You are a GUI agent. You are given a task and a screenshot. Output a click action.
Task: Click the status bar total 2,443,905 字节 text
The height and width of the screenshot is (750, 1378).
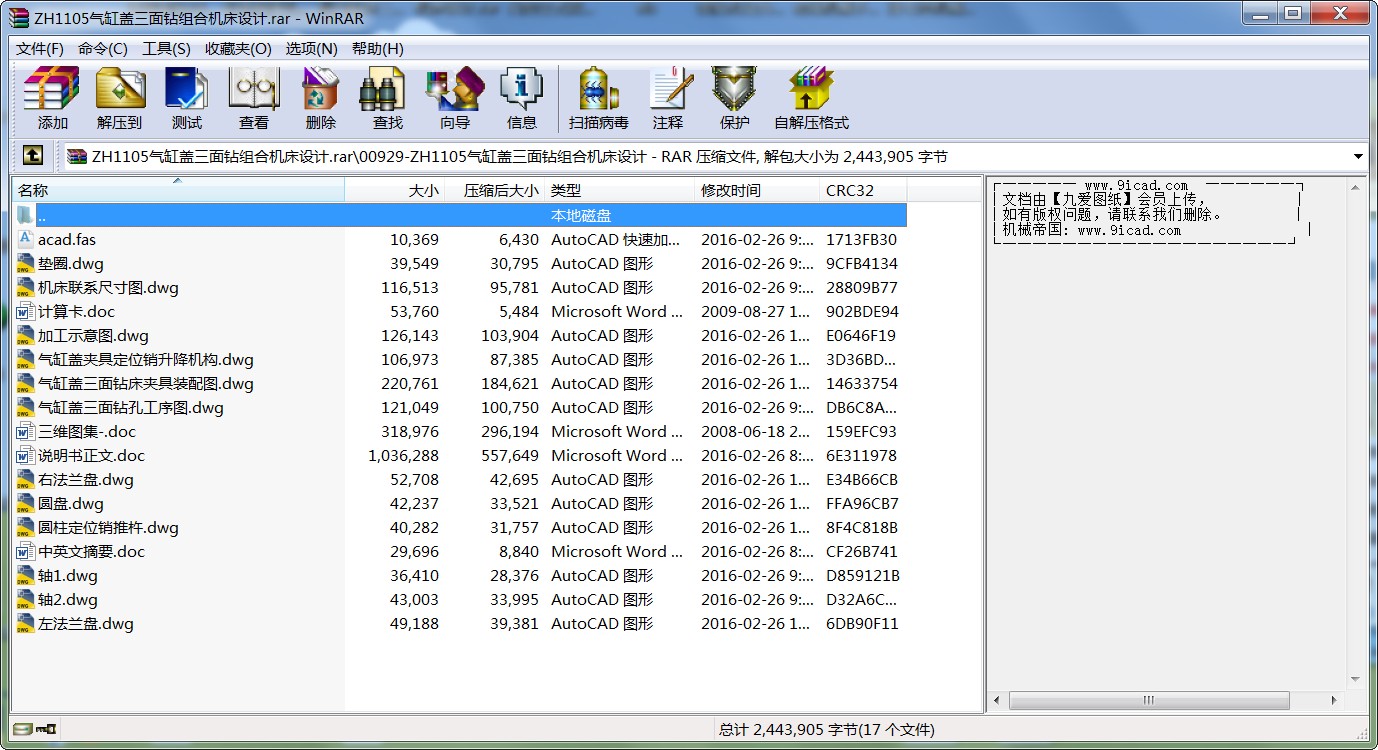826,729
